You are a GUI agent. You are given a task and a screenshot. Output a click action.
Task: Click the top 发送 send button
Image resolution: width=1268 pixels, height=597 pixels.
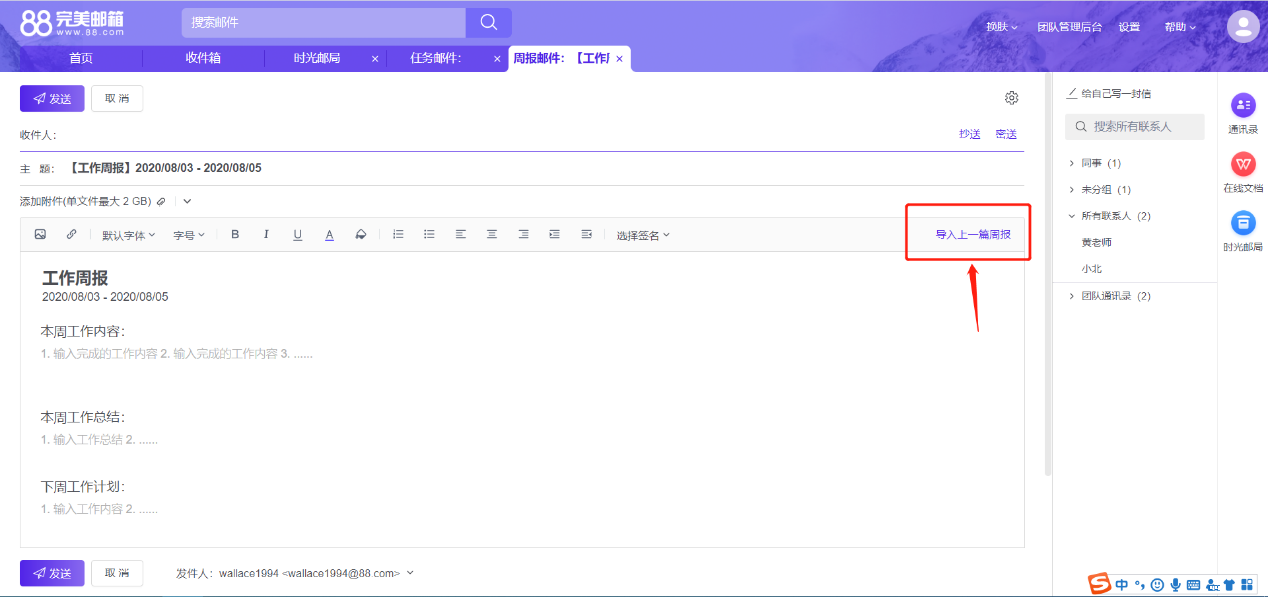52,98
